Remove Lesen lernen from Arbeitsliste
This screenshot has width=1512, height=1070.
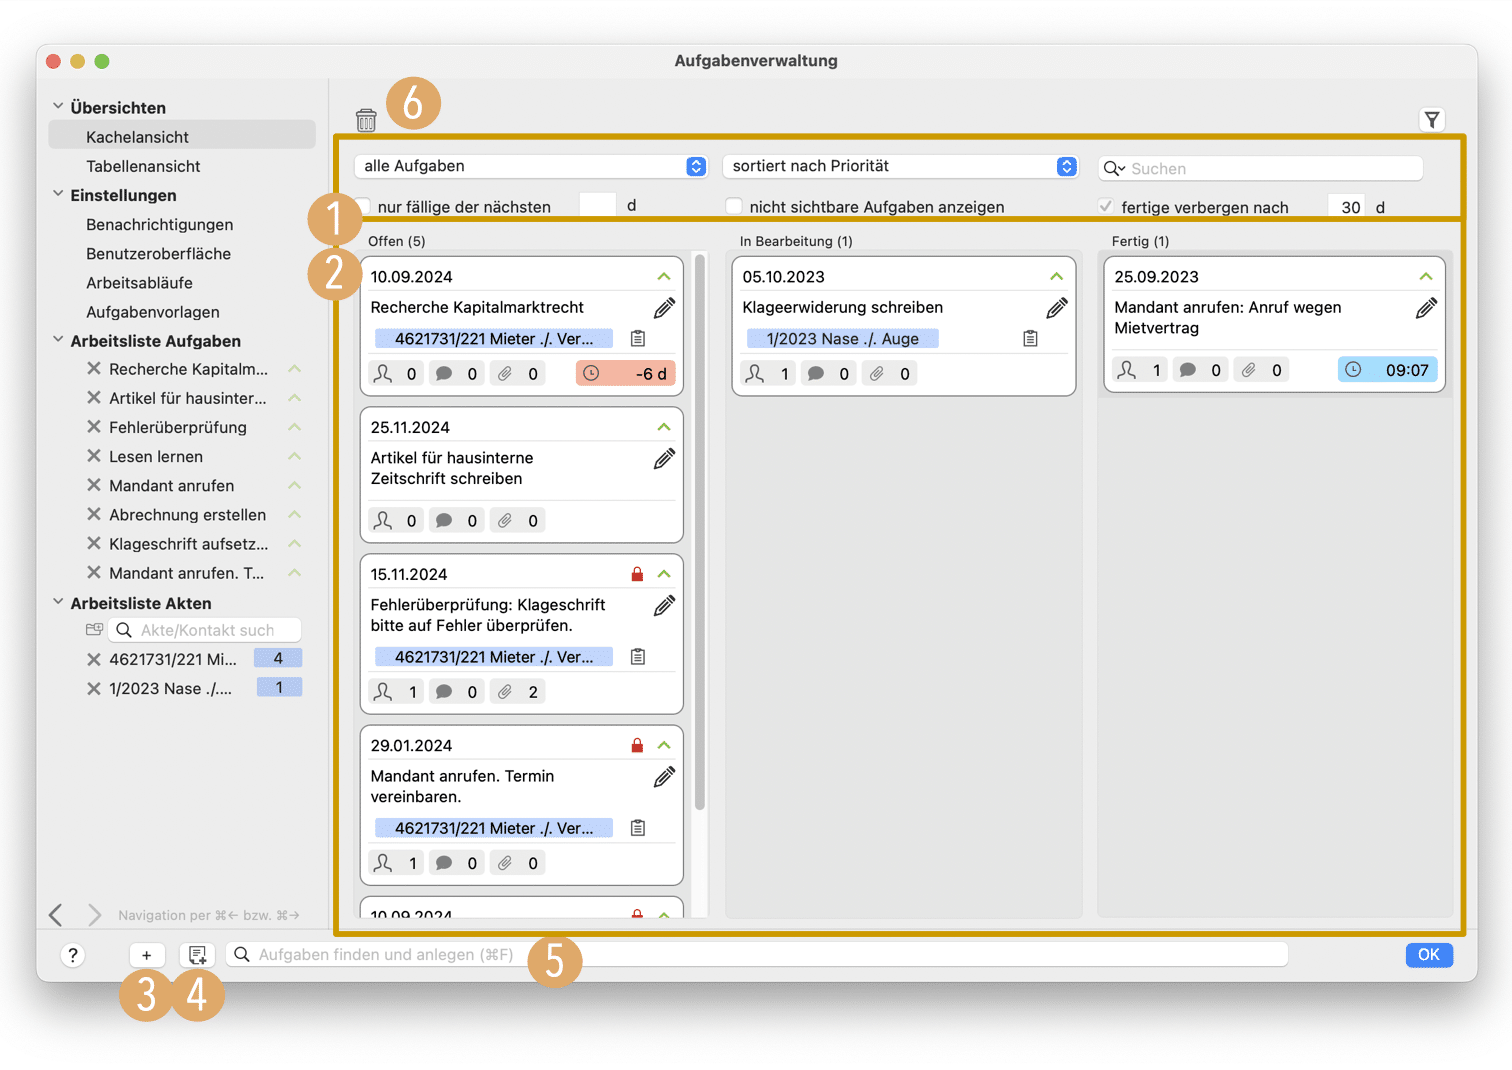94,456
